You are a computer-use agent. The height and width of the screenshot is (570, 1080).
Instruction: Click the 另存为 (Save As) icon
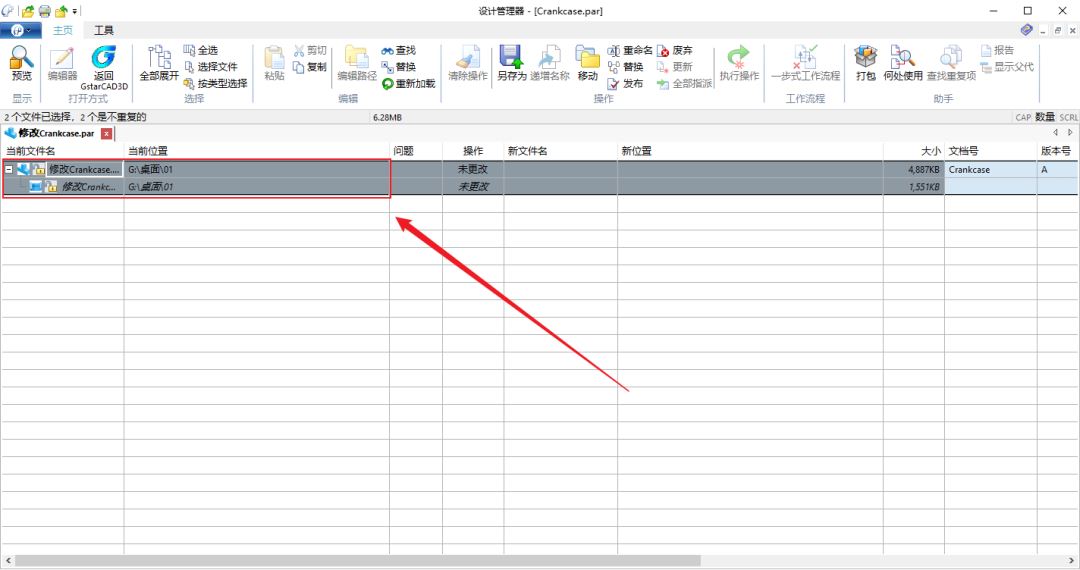point(511,62)
